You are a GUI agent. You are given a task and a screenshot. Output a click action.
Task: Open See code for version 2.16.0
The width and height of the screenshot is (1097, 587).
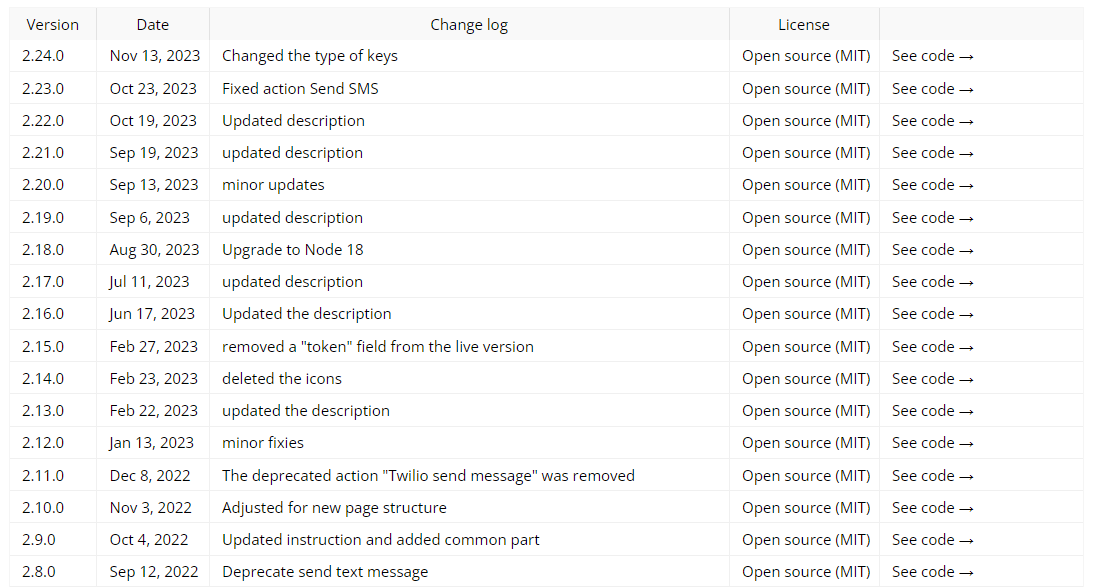[x=932, y=314]
